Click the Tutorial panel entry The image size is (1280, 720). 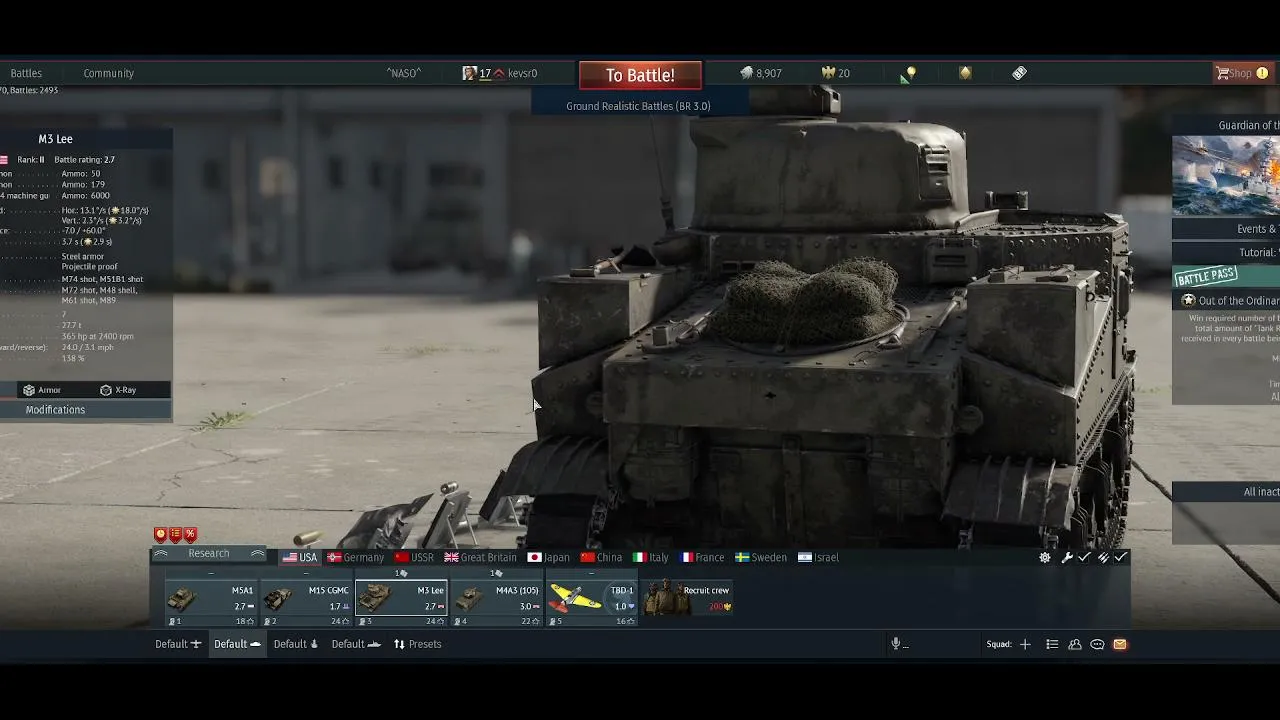coord(1226,253)
